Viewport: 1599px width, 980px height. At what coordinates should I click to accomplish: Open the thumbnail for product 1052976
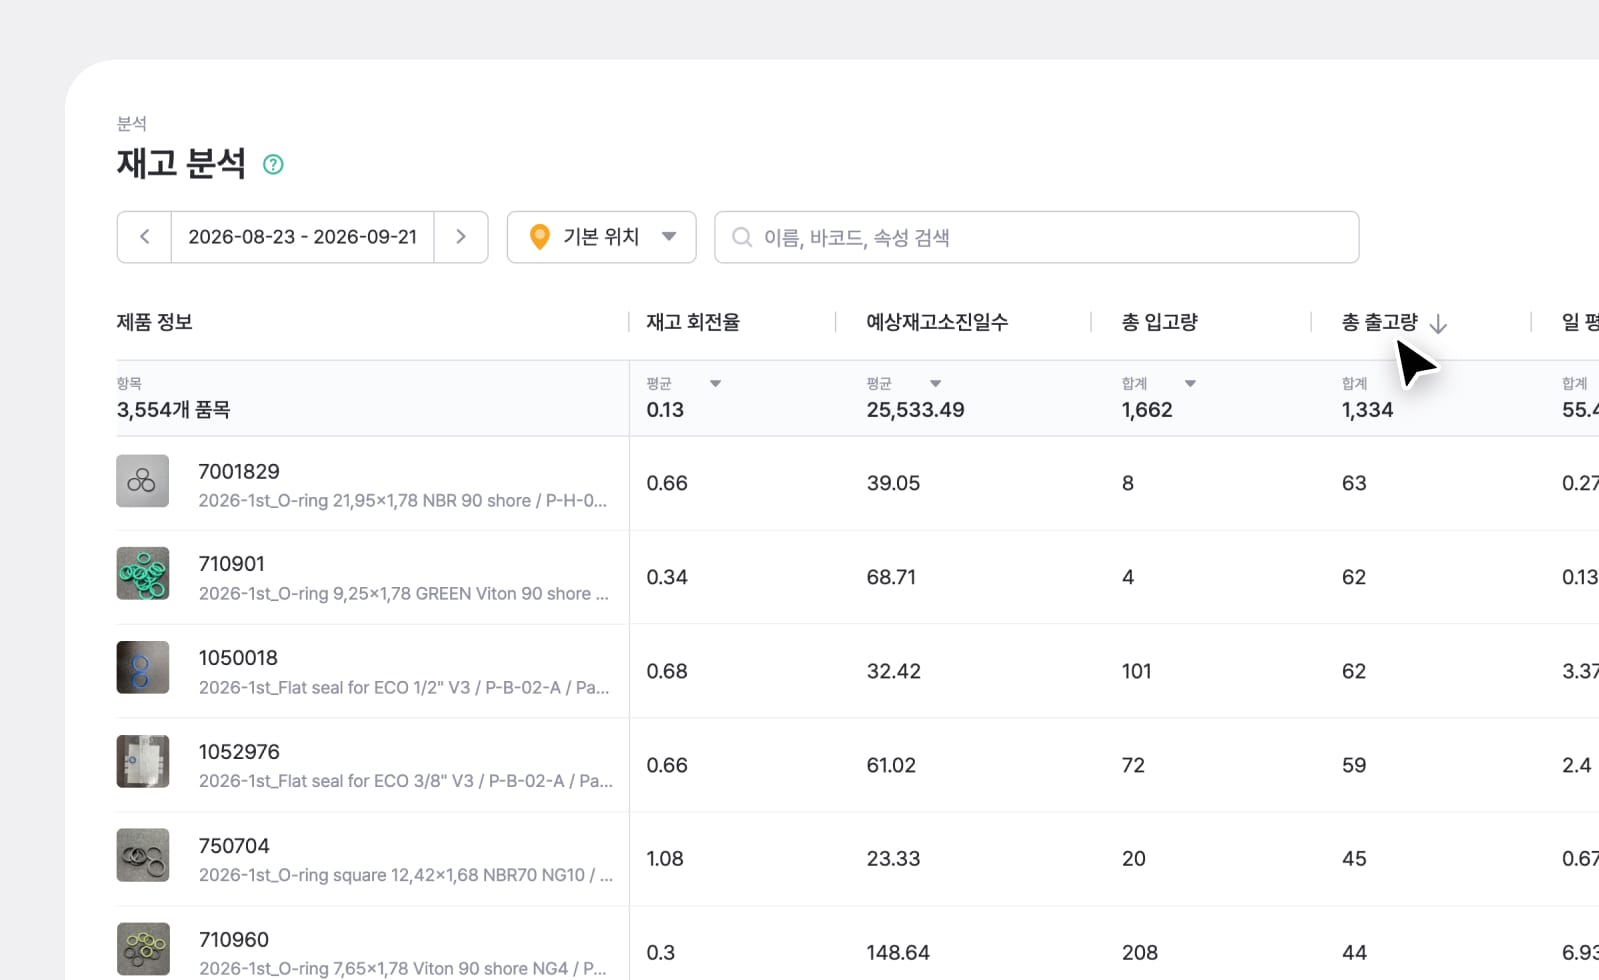coord(142,761)
